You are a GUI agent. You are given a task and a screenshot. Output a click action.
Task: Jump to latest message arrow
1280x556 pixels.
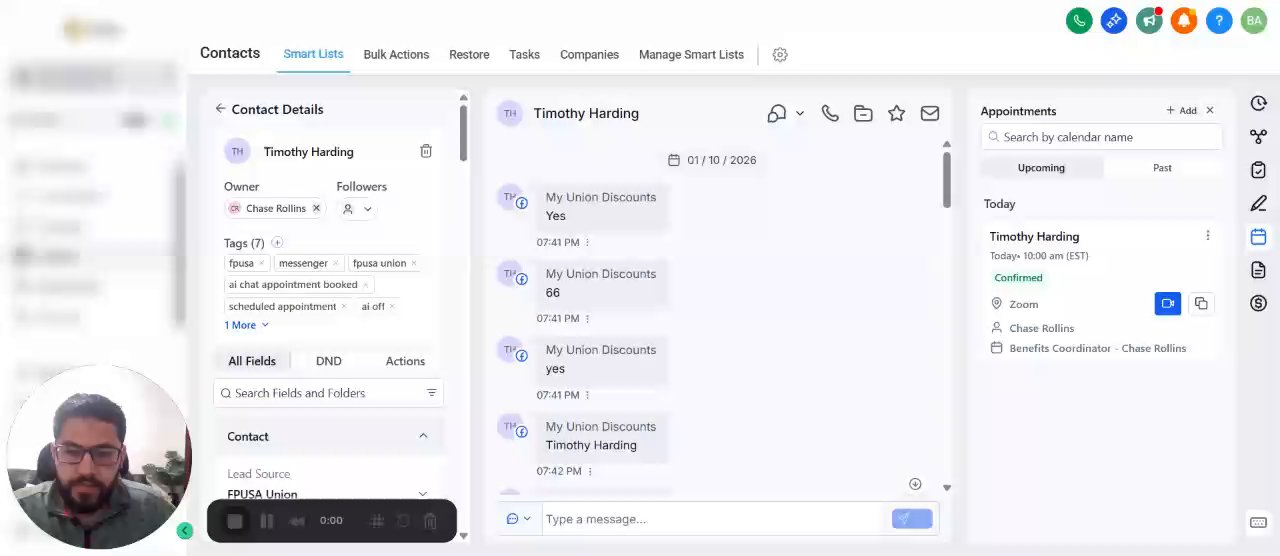(915, 484)
